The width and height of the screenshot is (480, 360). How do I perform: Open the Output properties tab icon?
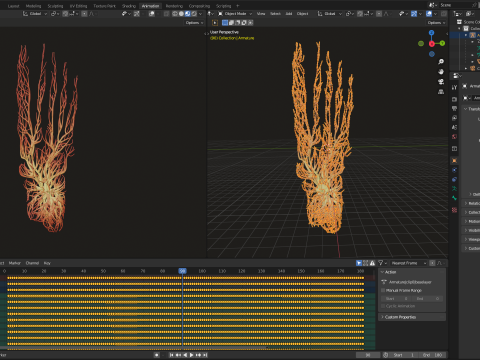tap(454, 109)
